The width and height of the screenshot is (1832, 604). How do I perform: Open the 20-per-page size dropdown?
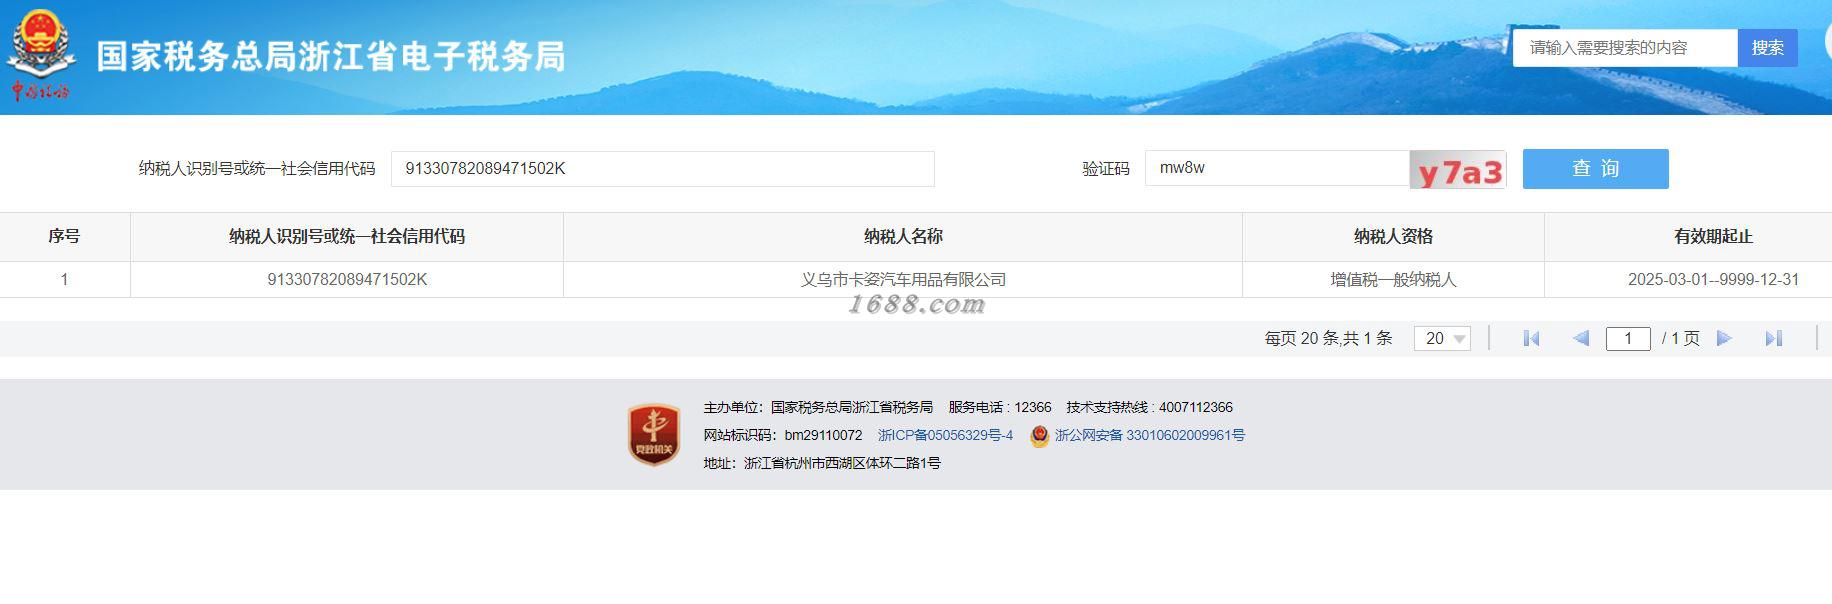1442,339
